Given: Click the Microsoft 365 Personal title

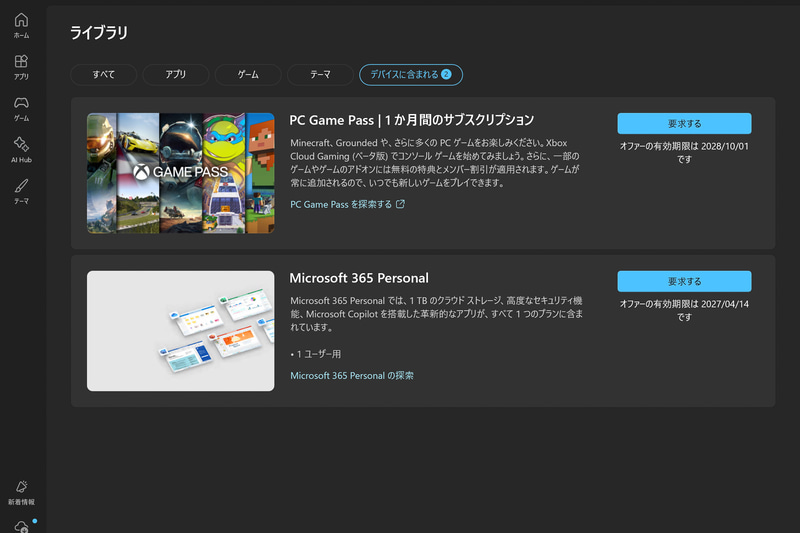Looking at the screenshot, I should pyautogui.click(x=359, y=278).
